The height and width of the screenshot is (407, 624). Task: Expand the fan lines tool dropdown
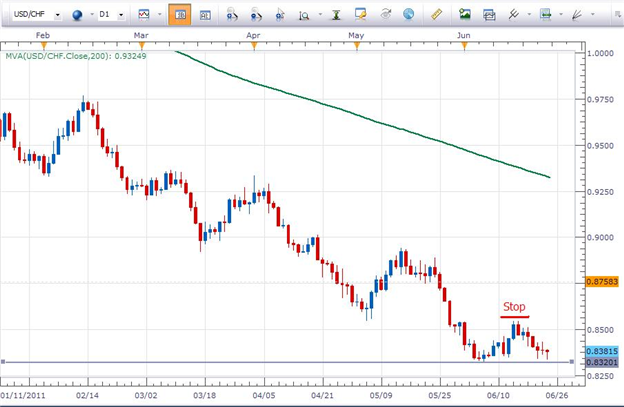(x=593, y=15)
